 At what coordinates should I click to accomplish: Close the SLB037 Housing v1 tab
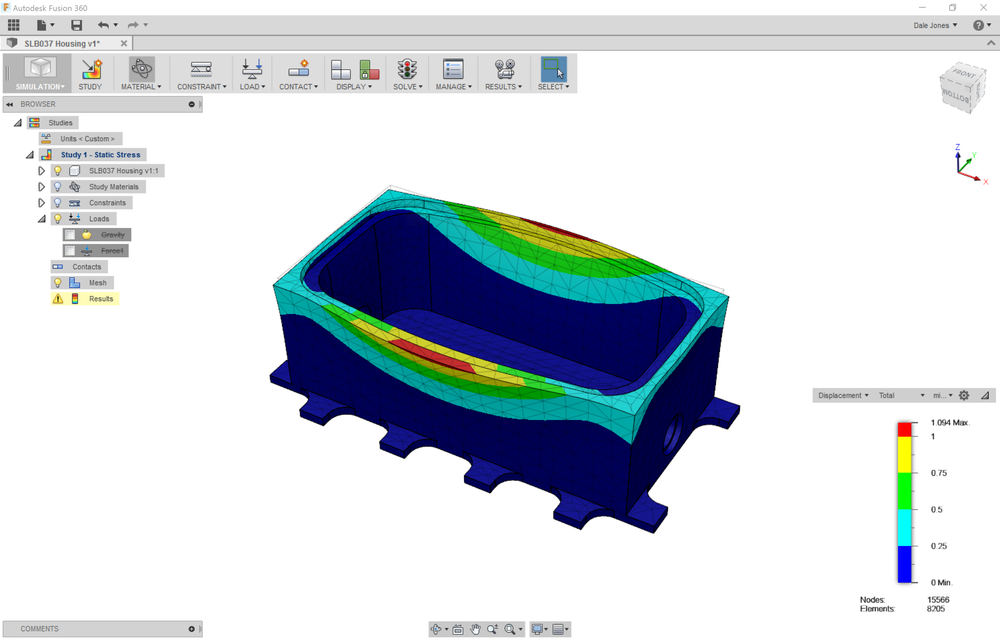124,43
